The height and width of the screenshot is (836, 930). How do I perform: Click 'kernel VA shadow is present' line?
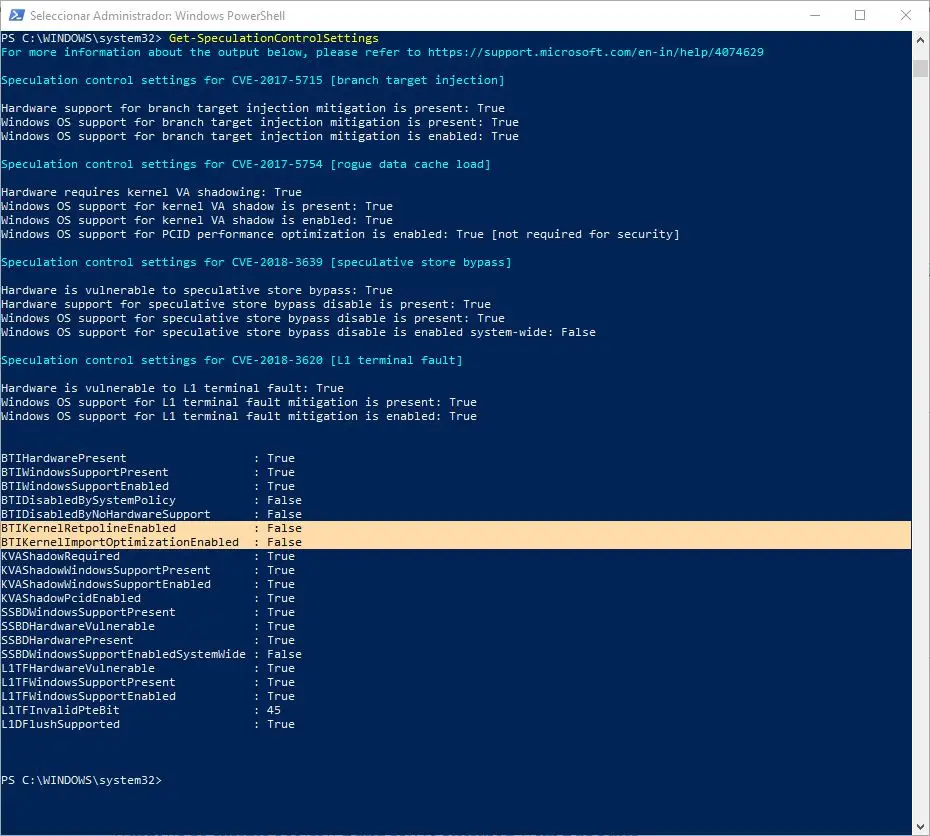click(x=197, y=206)
